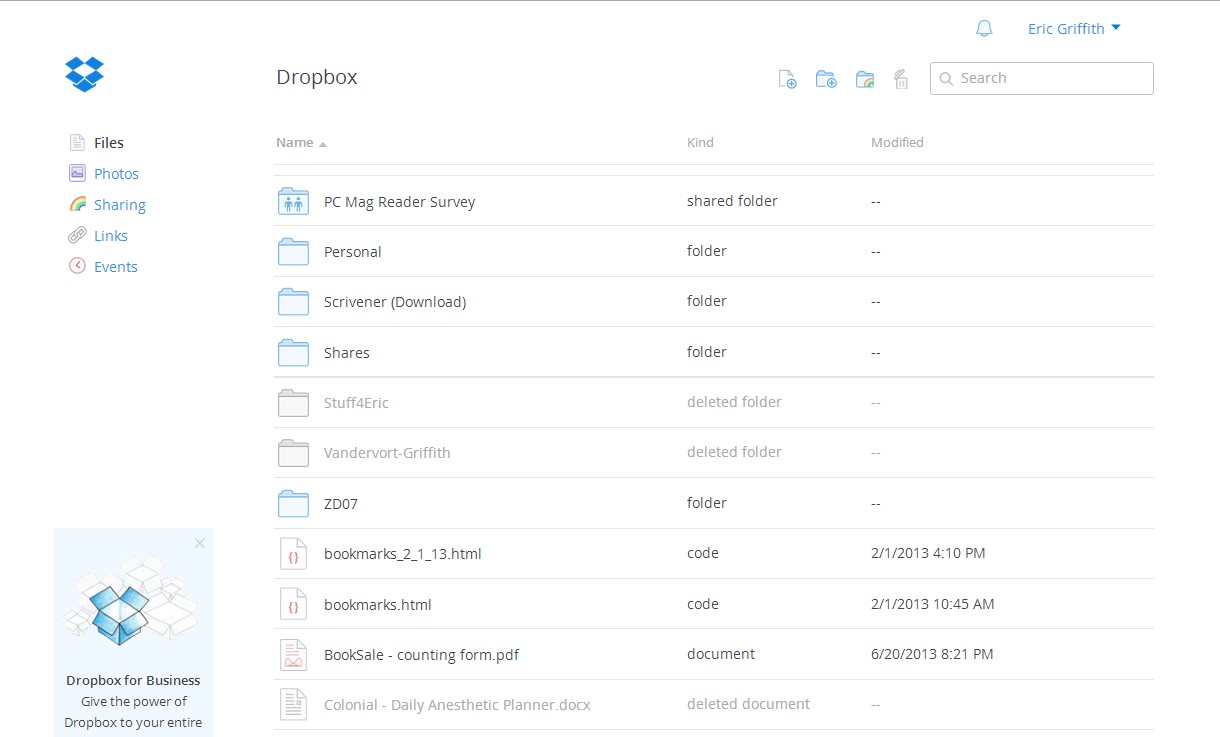Click the Dropbox for Business heading
1220x737 pixels.
point(134,681)
